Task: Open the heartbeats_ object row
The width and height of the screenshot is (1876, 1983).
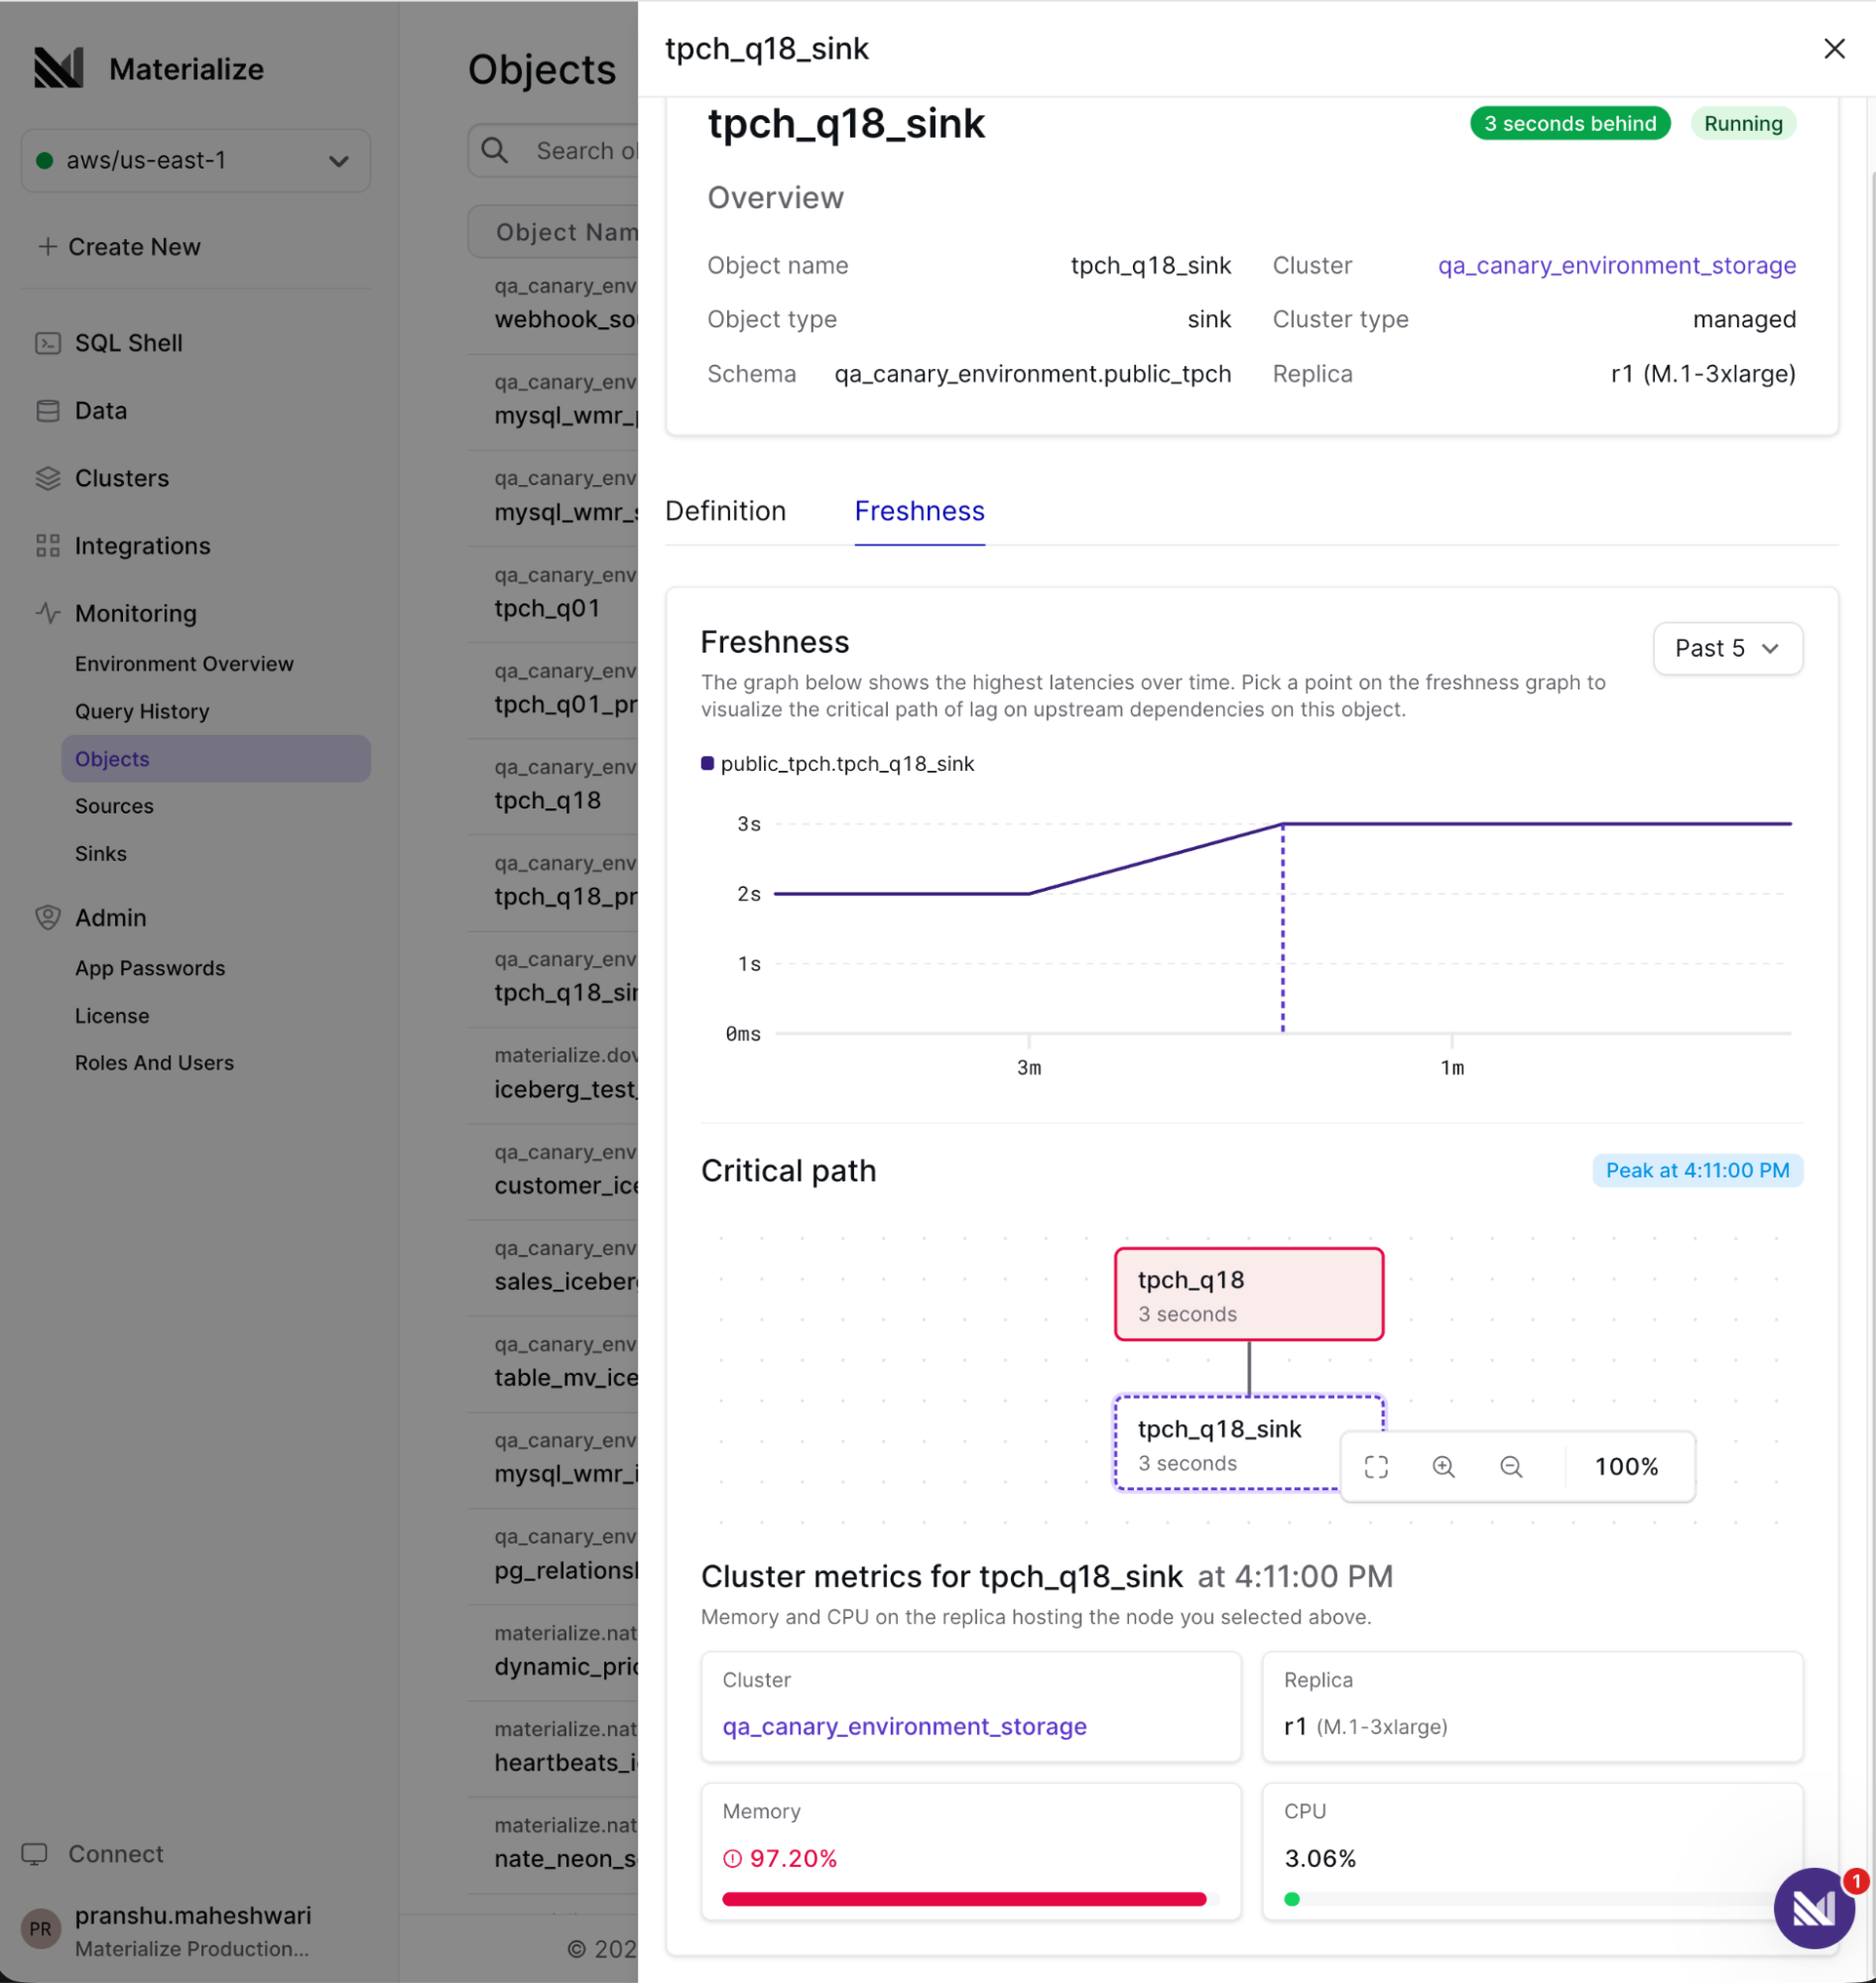Action: point(553,1748)
